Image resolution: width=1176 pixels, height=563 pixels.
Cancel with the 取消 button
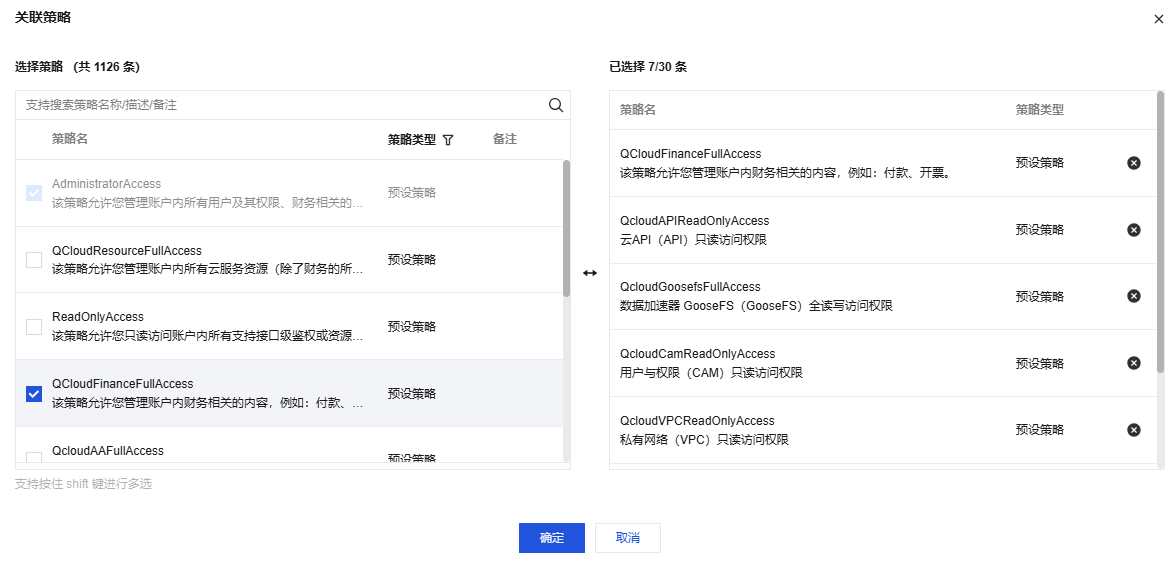(628, 538)
